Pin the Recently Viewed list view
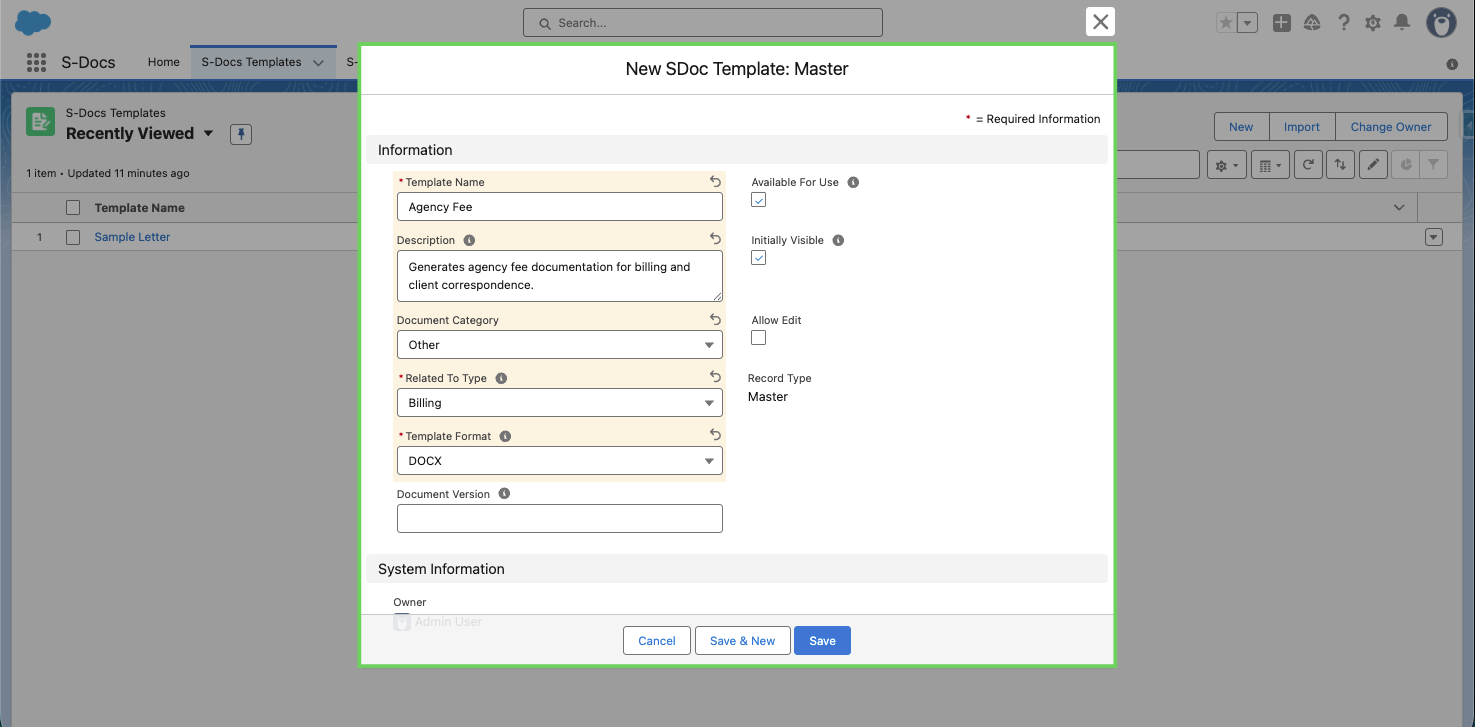This screenshot has width=1475, height=727. (240, 134)
